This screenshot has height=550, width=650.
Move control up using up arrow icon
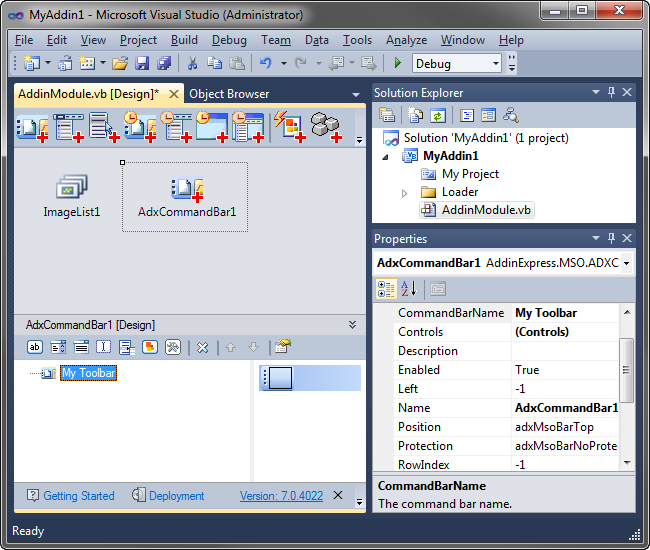[x=230, y=347]
